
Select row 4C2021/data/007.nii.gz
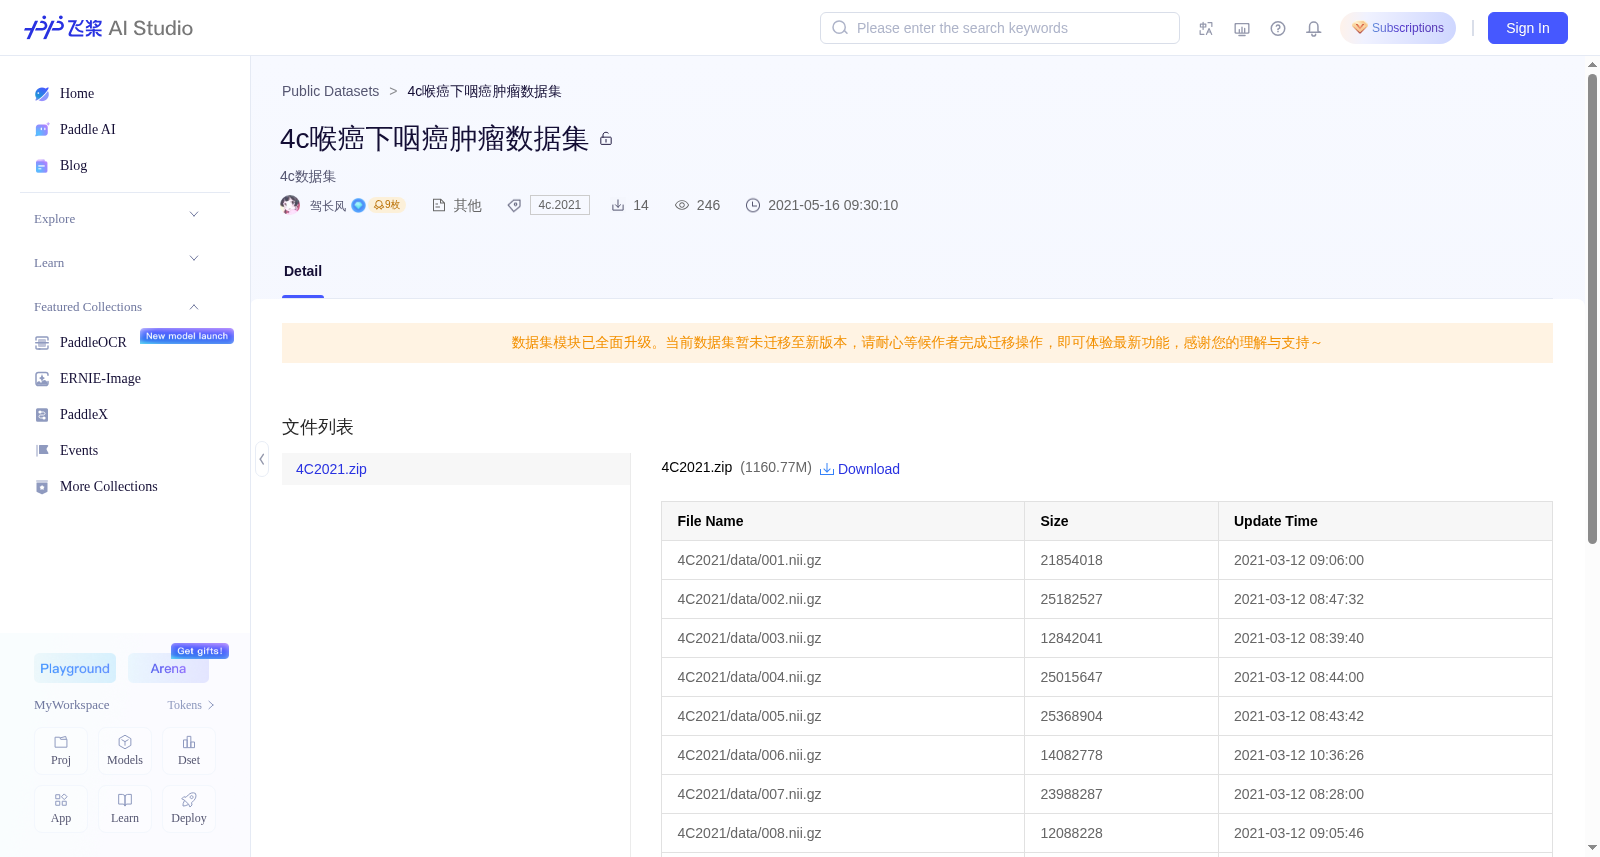[x=1107, y=794]
